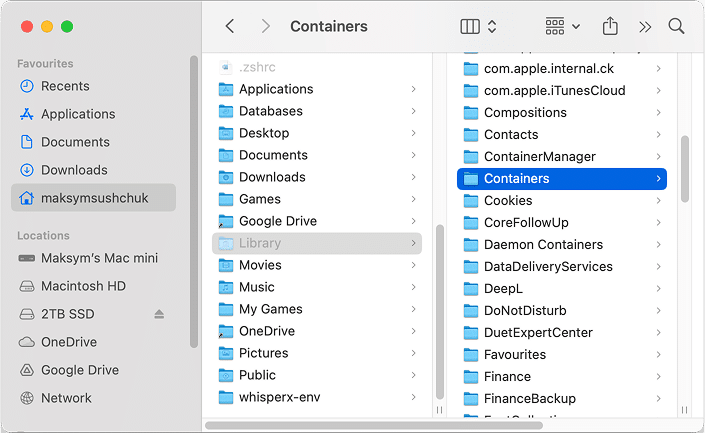
Task: Select the Databases folder
Action: 317,111
